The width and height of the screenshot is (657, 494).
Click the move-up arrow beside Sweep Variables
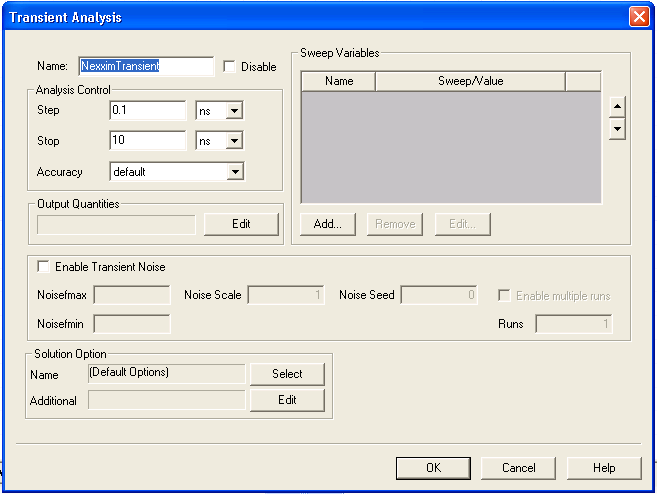617,107
